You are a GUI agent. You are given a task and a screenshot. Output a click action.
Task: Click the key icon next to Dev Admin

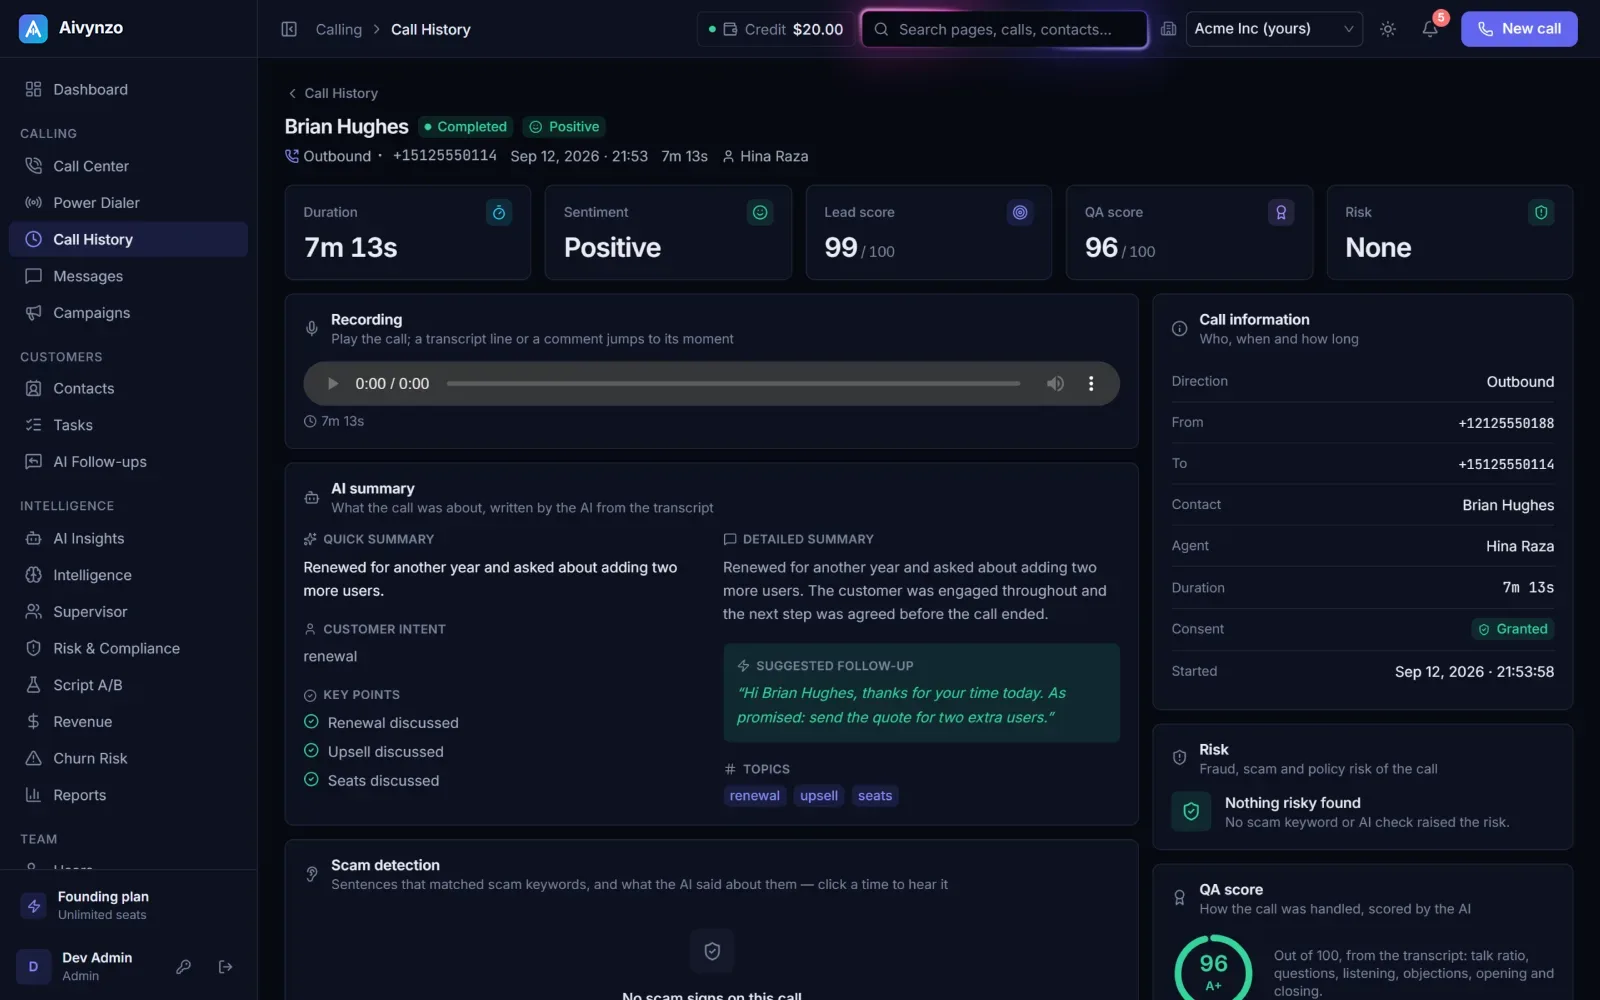pyautogui.click(x=183, y=966)
